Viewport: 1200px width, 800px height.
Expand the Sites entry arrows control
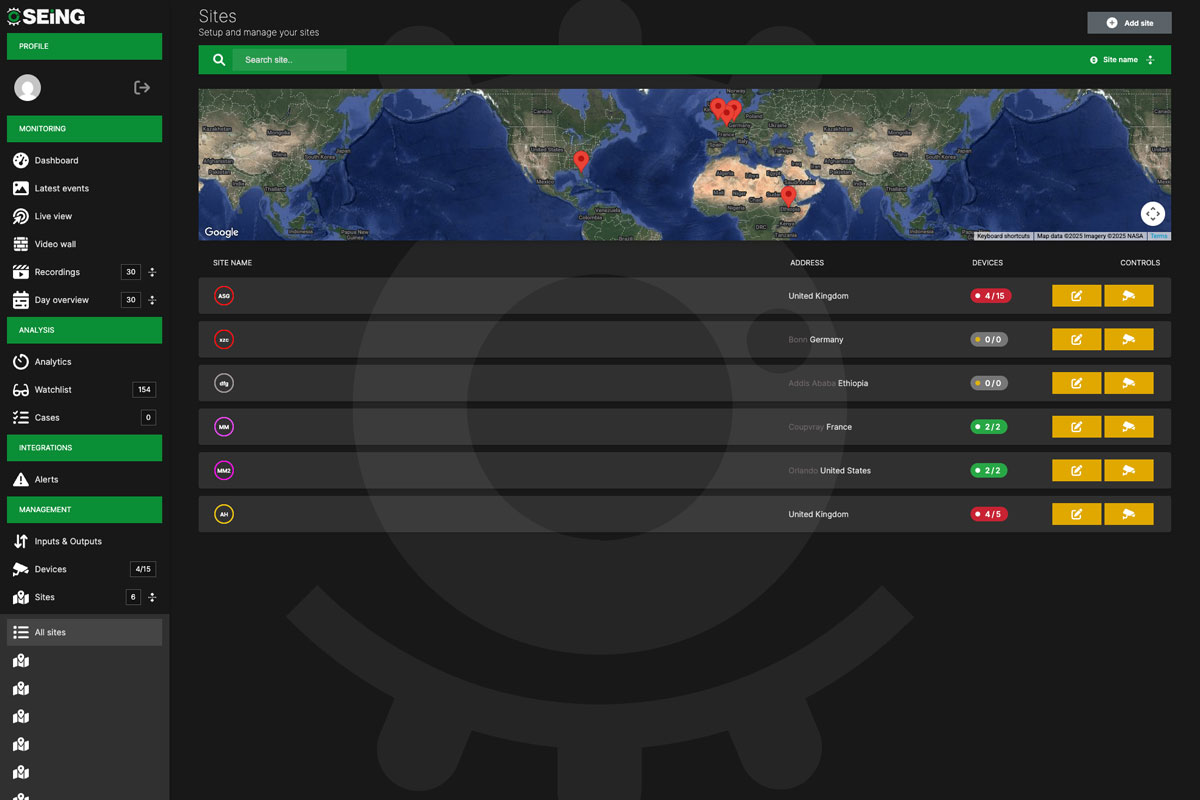152,597
